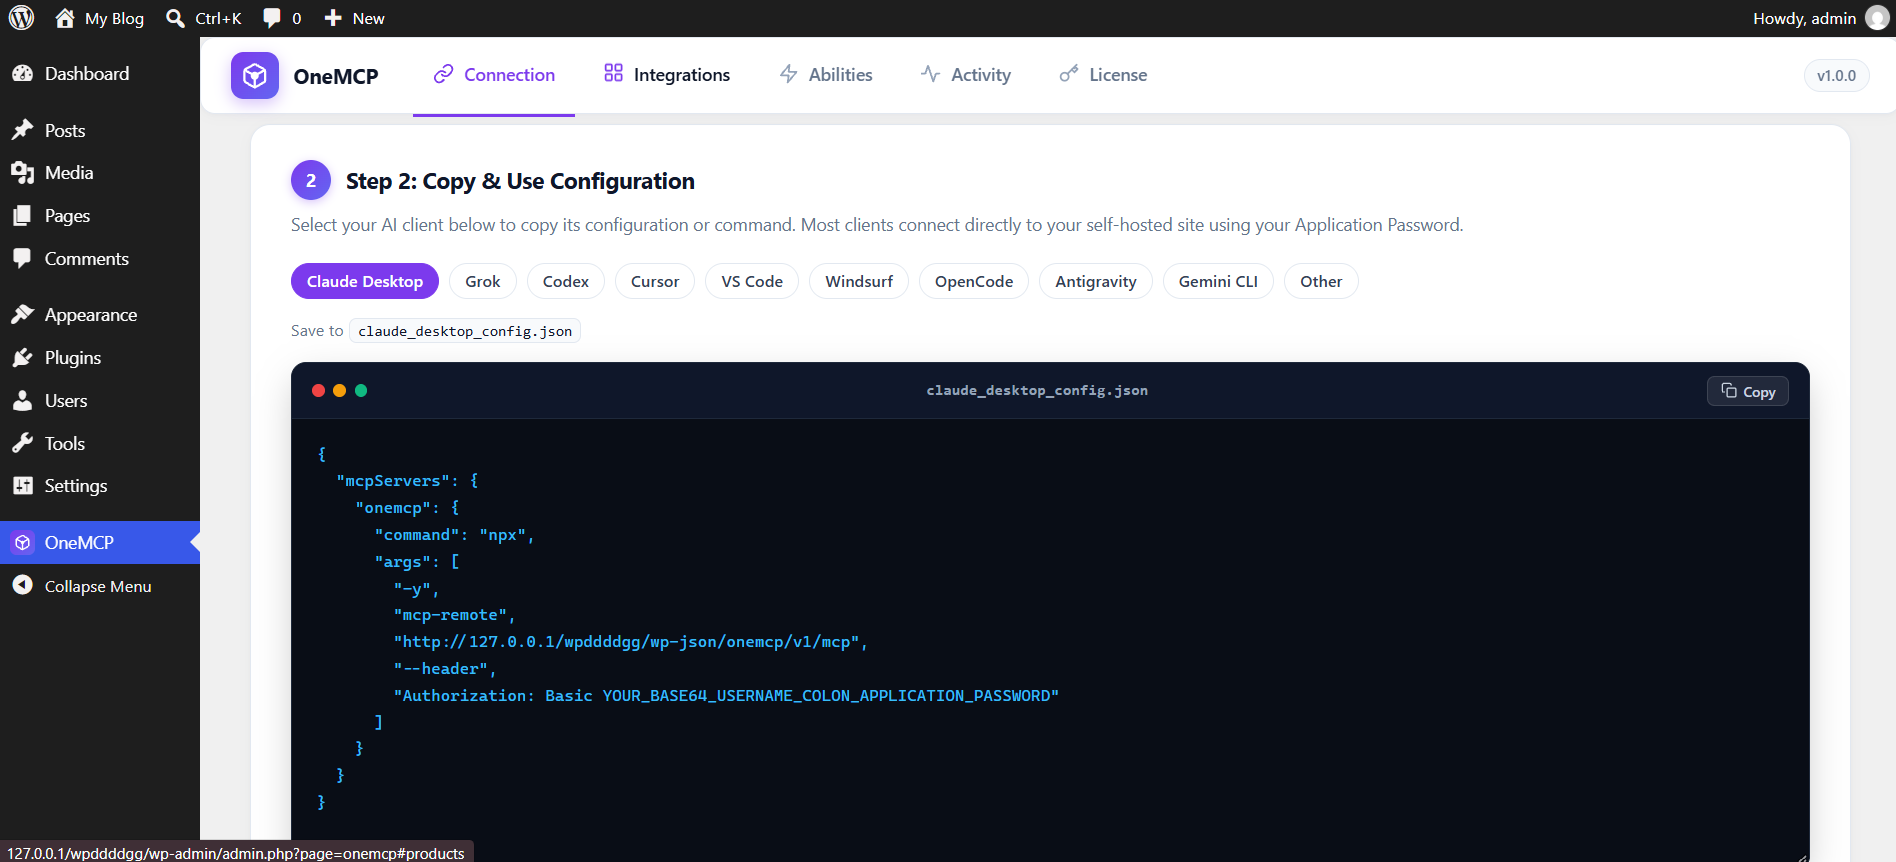Open admin user avatar
This screenshot has height=862, width=1896.
point(1877,18)
